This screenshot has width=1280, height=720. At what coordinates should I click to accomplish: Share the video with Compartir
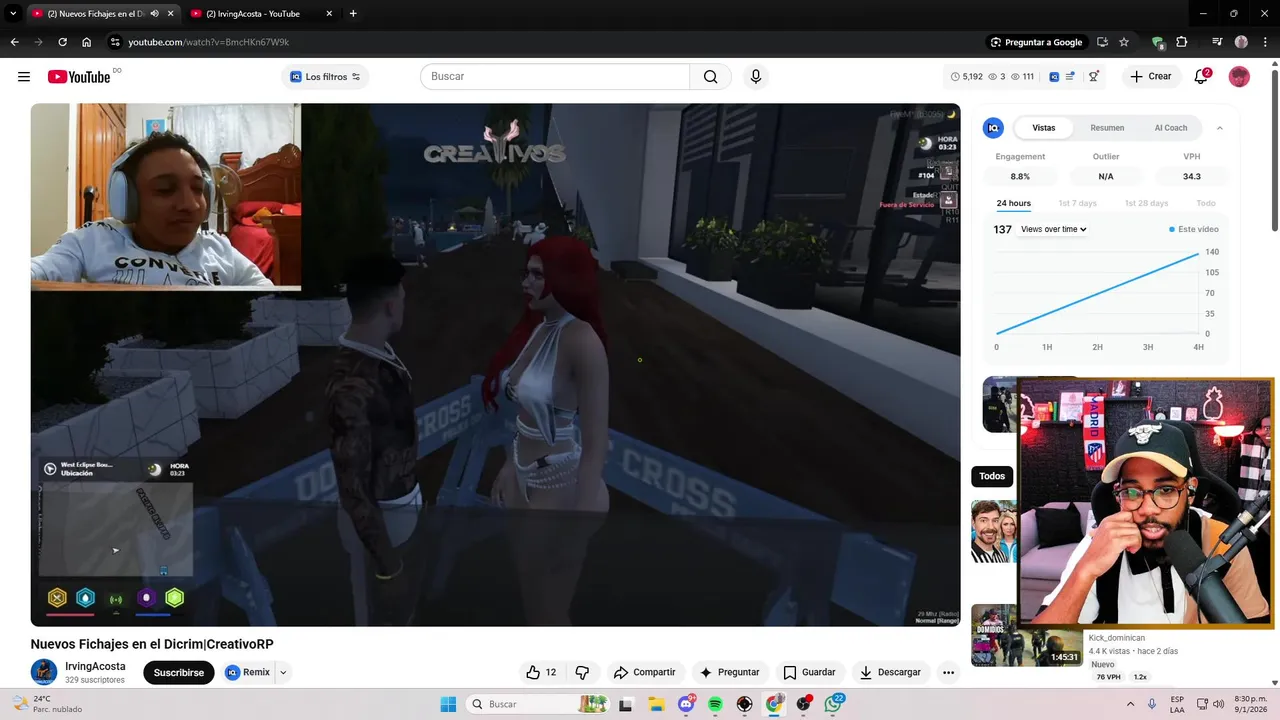(x=644, y=672)
